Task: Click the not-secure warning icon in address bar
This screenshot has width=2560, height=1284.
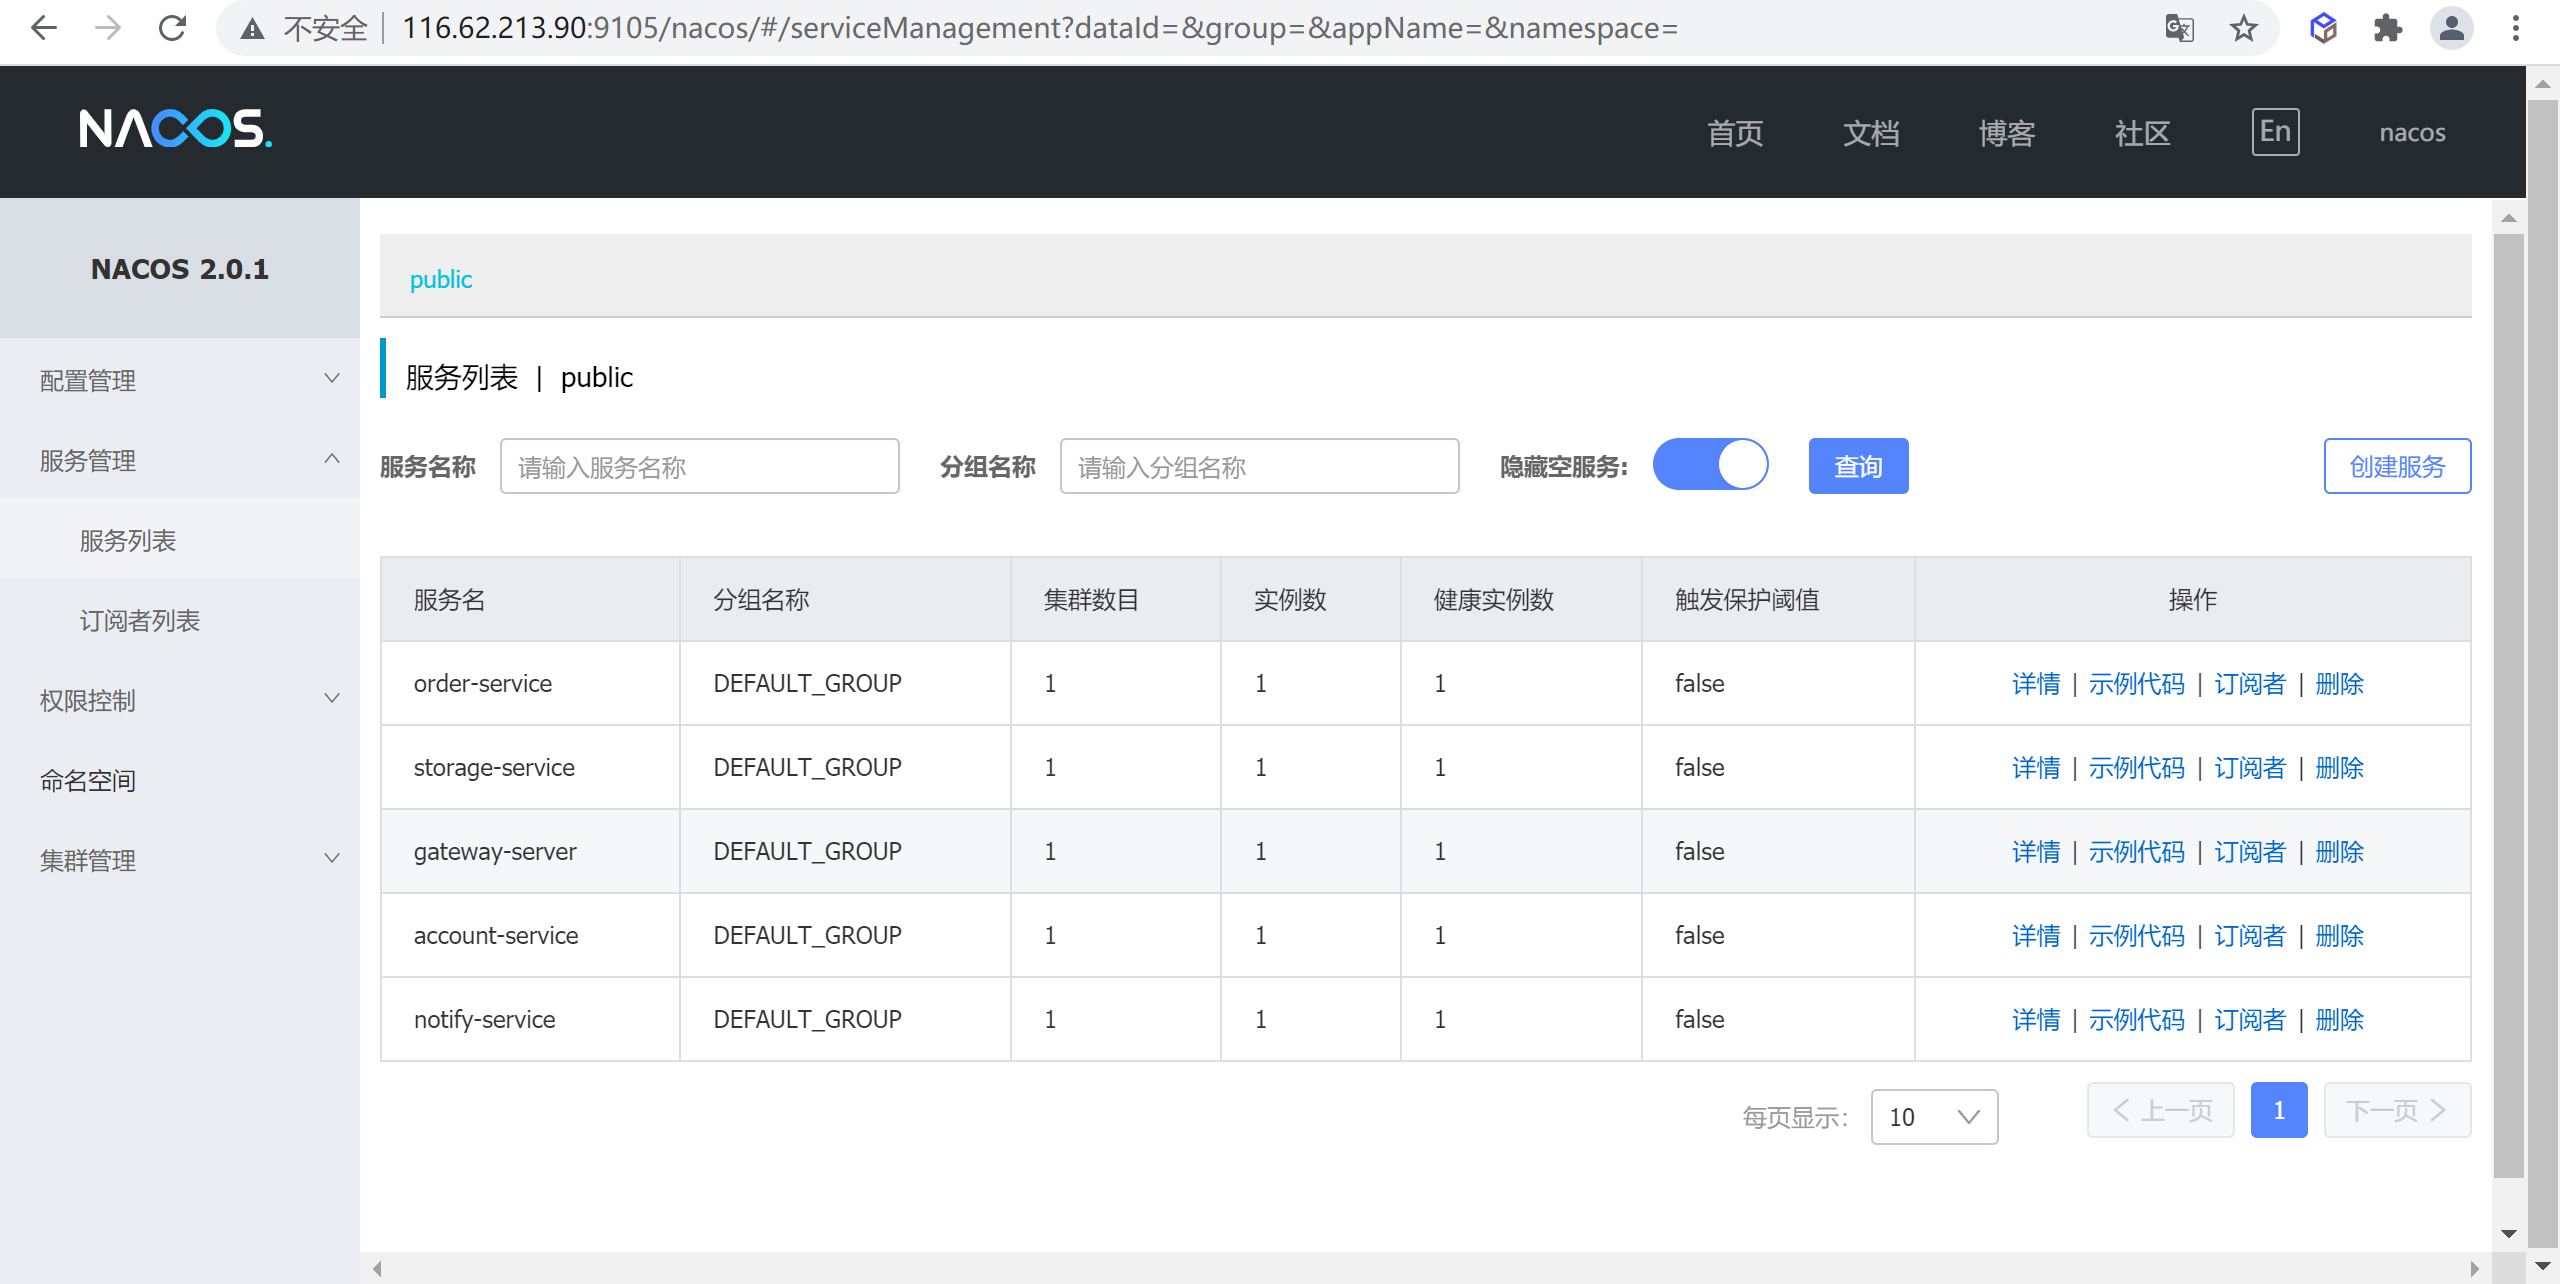Action: tap(252, 29)
